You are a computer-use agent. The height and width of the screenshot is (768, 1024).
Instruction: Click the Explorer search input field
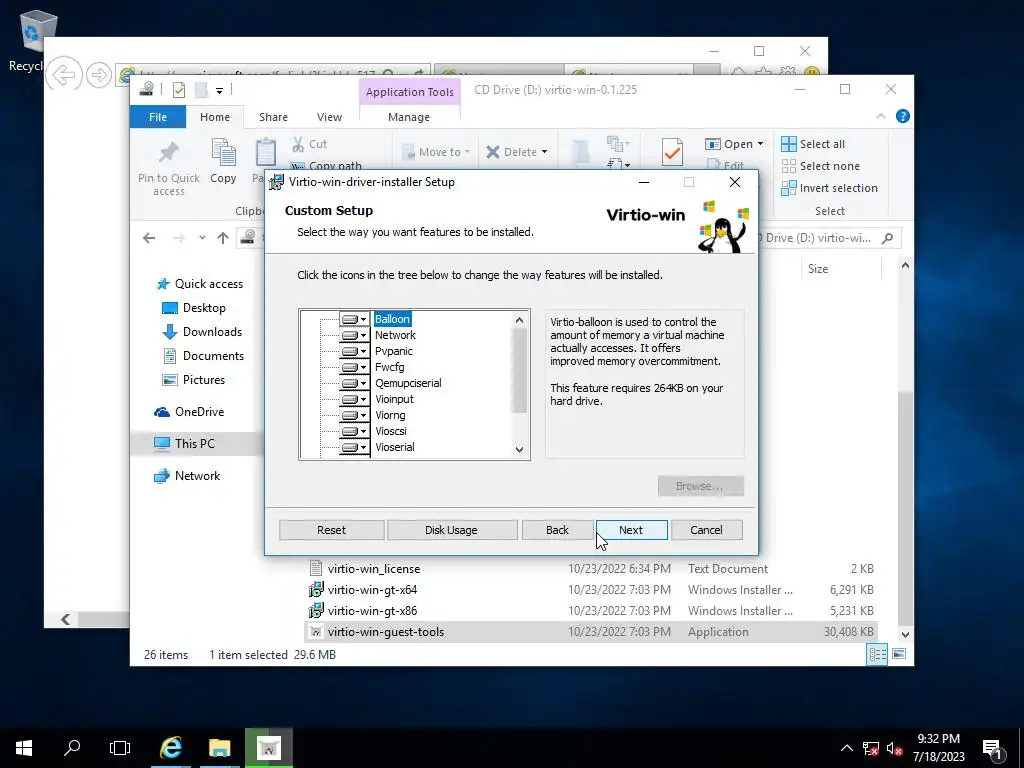[x=820, y=238]
